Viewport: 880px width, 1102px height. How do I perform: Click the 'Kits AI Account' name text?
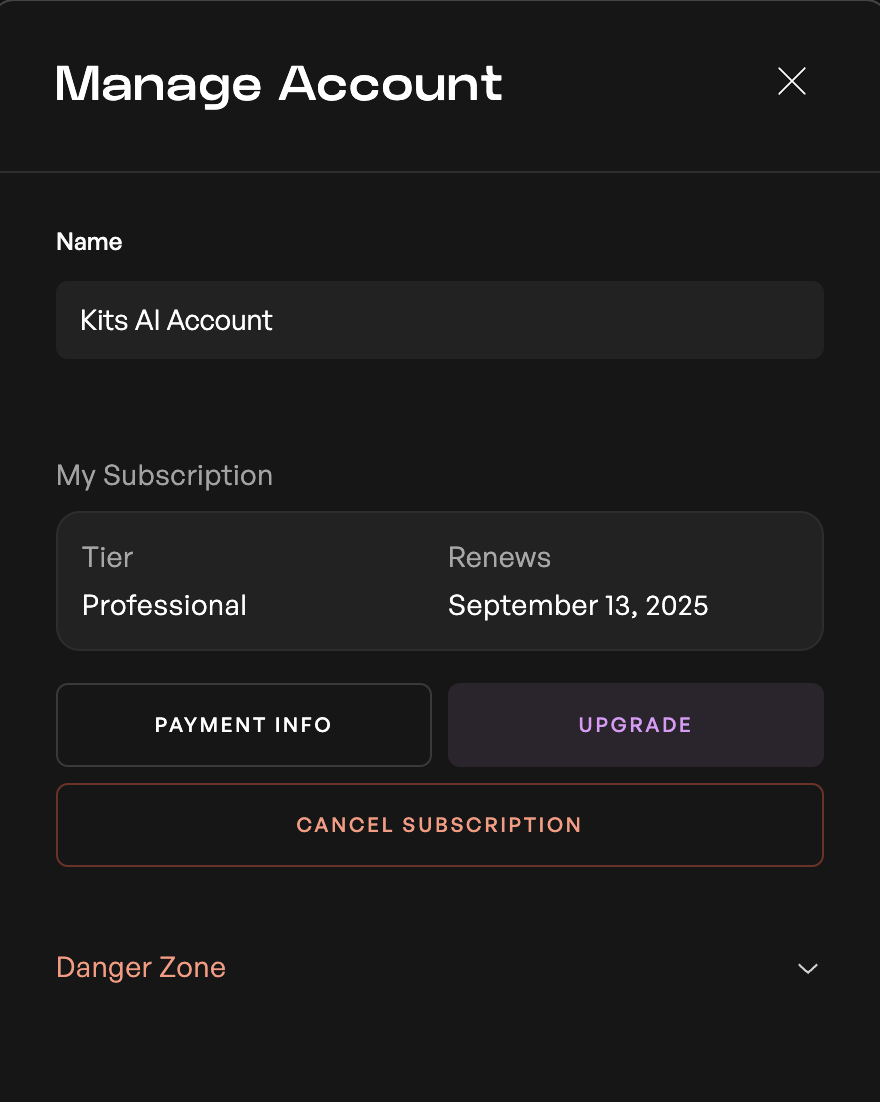click(x=177, y=320)
